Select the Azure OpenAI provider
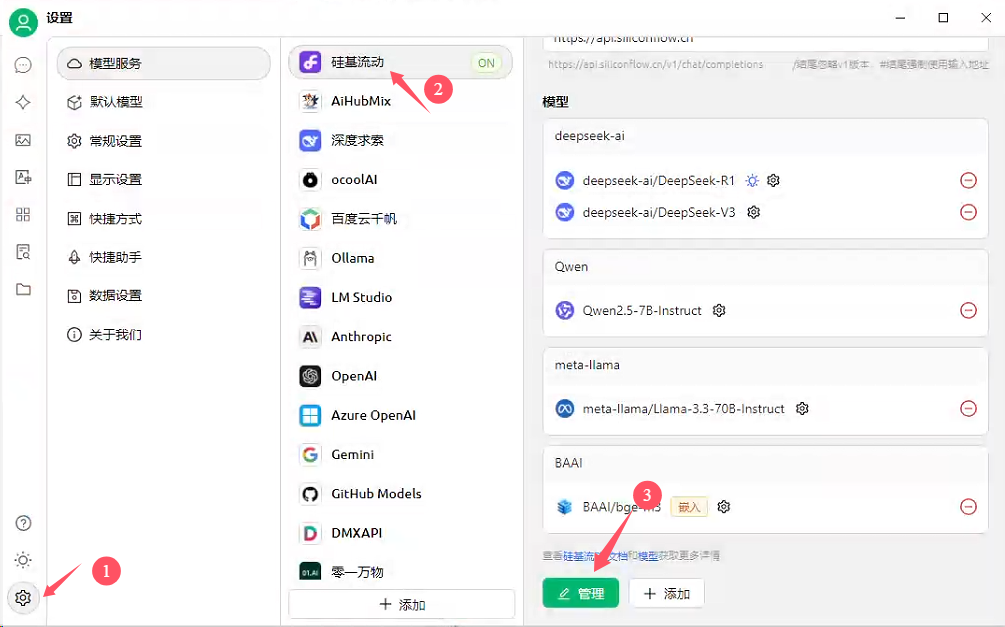Image resolution: width=1005 pixels, height=627 pixels. tap(401, 415)
